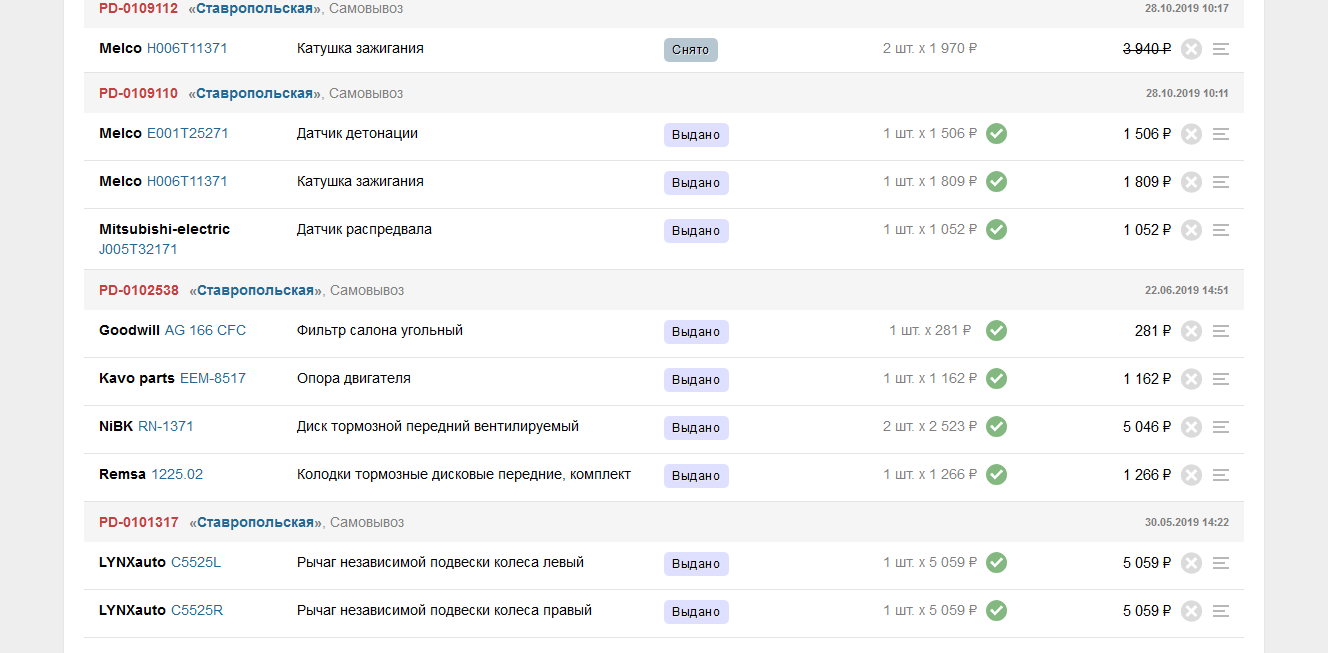Click the quantity 2 шт. x 2 523 ₽
The width and height of the screenshot is (1328, 653).
coord(930,426)
